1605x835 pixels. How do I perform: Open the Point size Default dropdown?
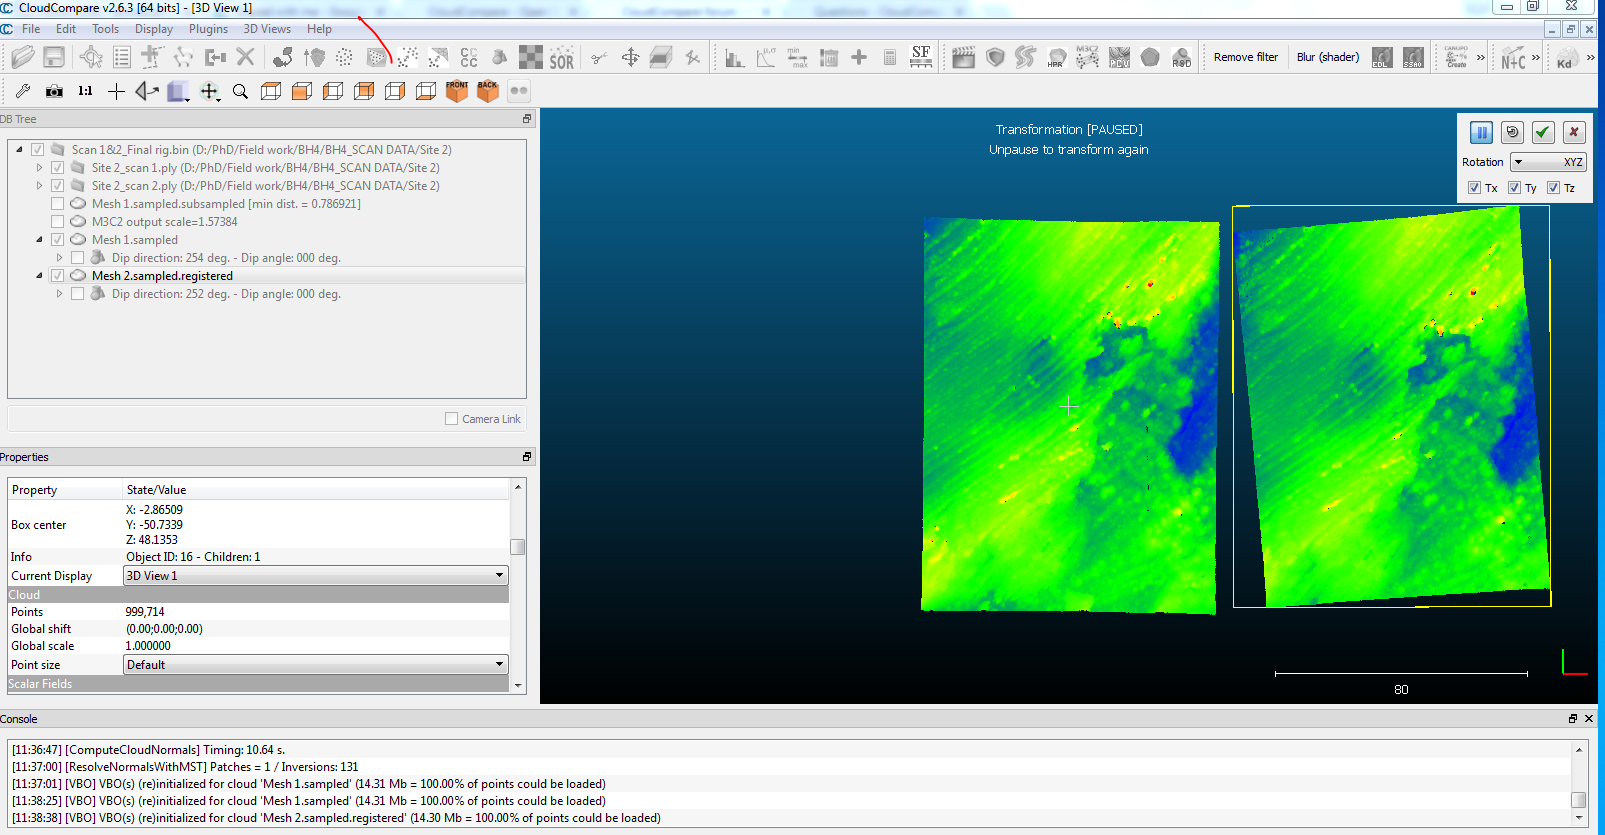click(x=315, y=665)
